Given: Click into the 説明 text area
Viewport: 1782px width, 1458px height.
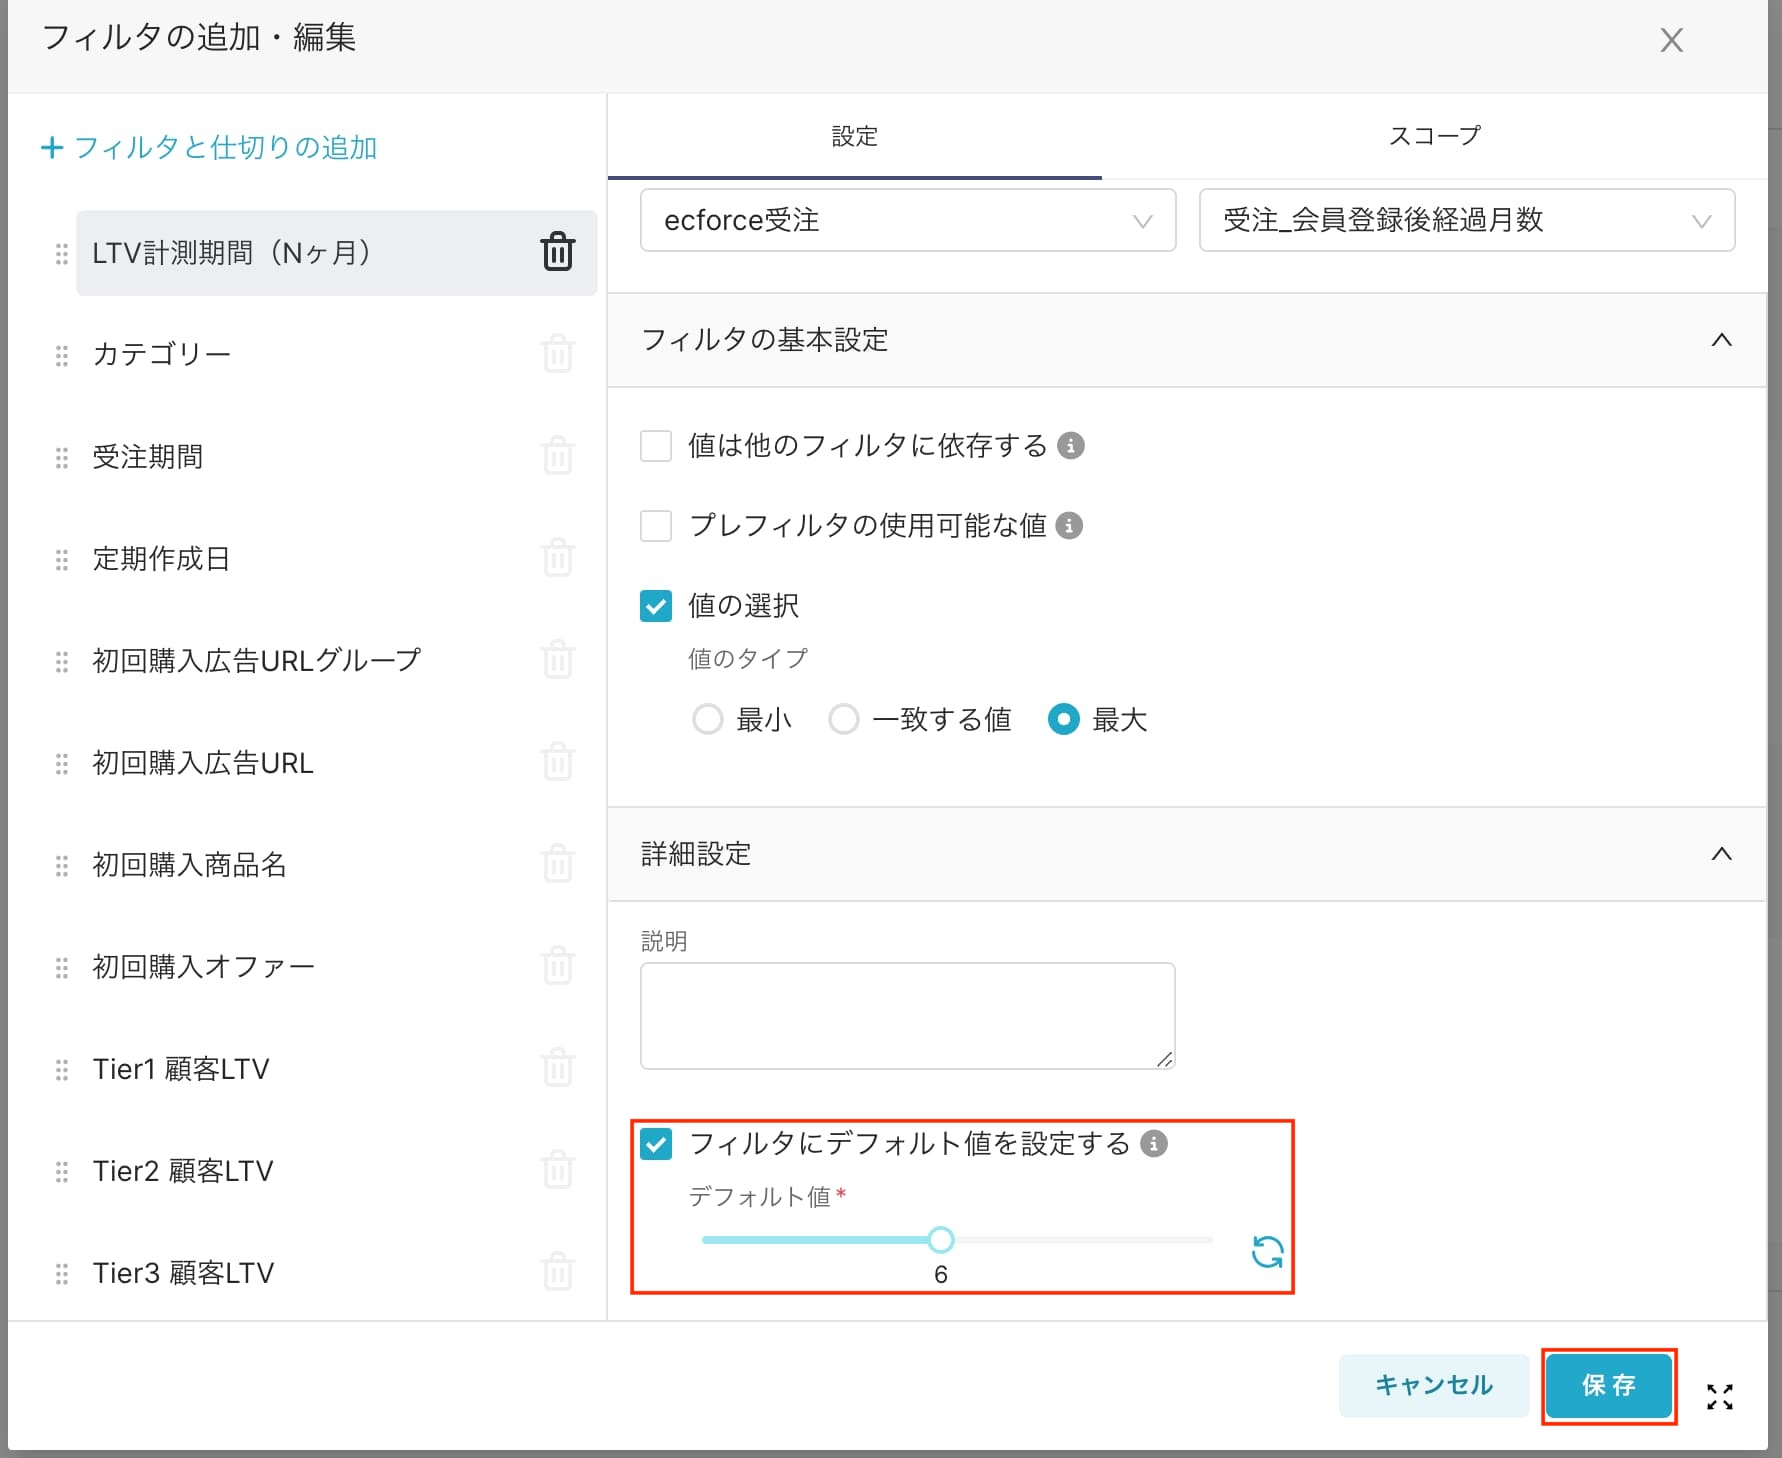Looking at the screenshot, I should coord(908,1016).
